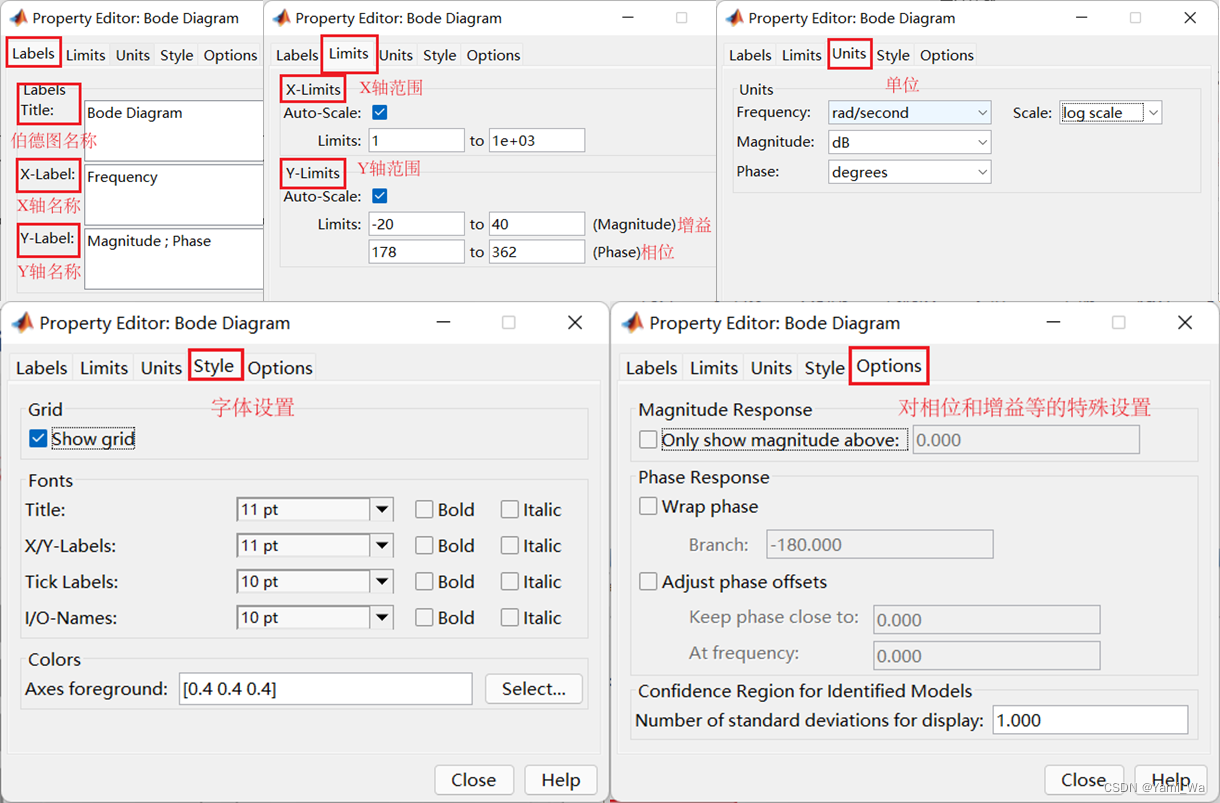The image size is (1220, 803).
Task: Click magnitude threshold field 0.000
Action: click(1026, 440)
